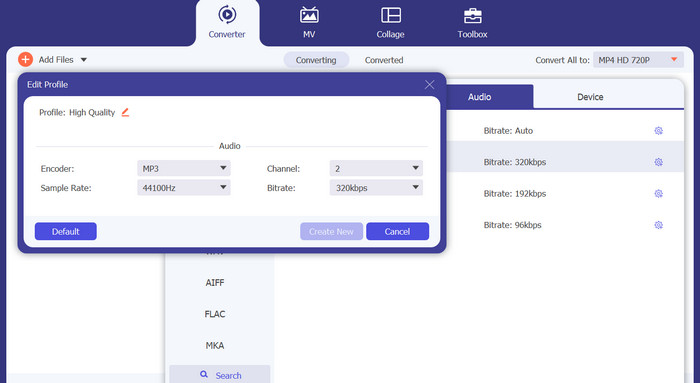700x383 pixels.
Task: Open settings gear for Bitrate Auto
Action: click(x=658, y=131)
